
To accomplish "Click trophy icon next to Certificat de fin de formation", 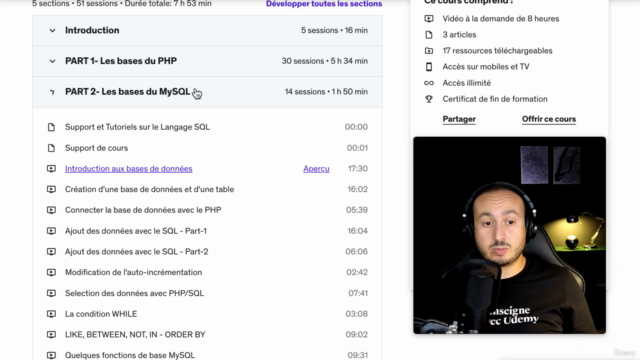I will pyautogui.click(x=429, y=99).
